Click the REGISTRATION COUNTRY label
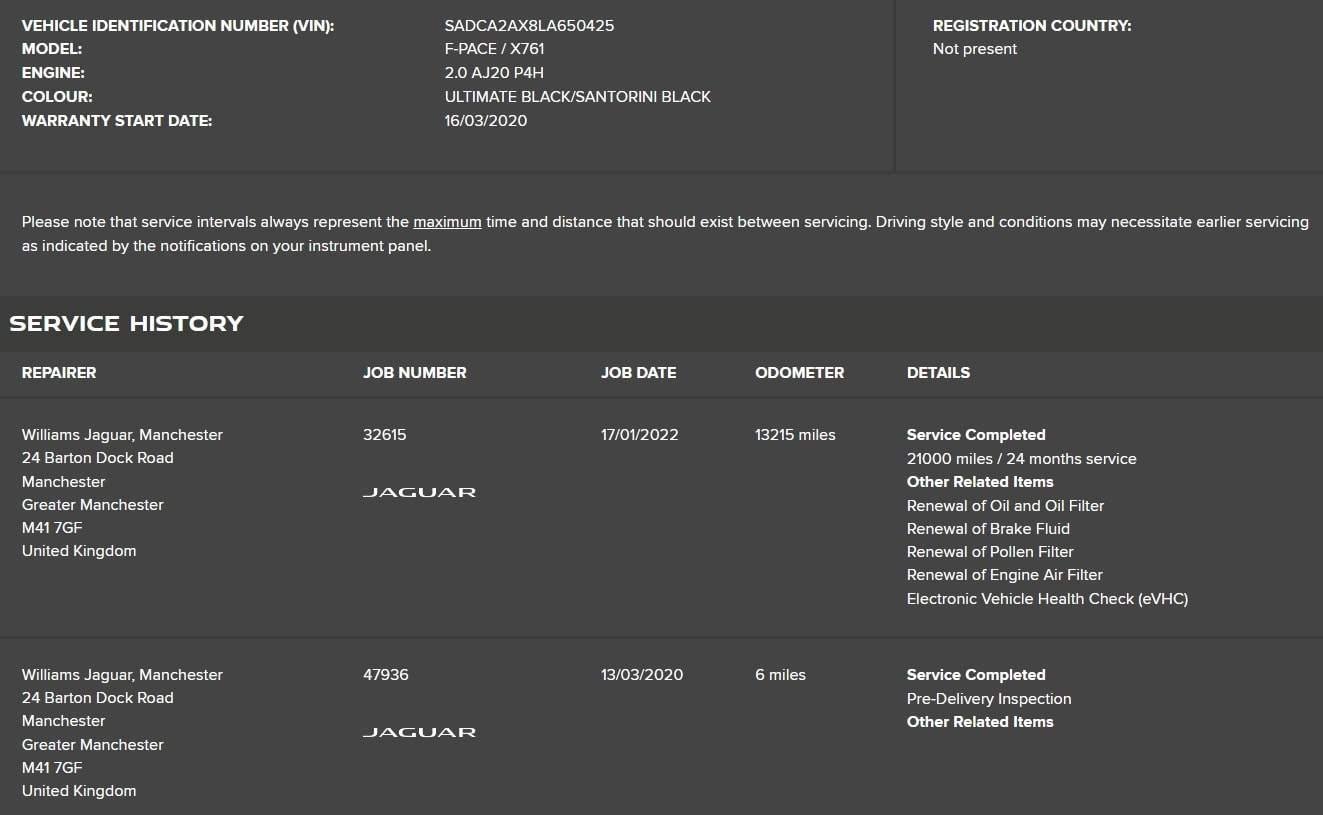 click(1032, 26)
